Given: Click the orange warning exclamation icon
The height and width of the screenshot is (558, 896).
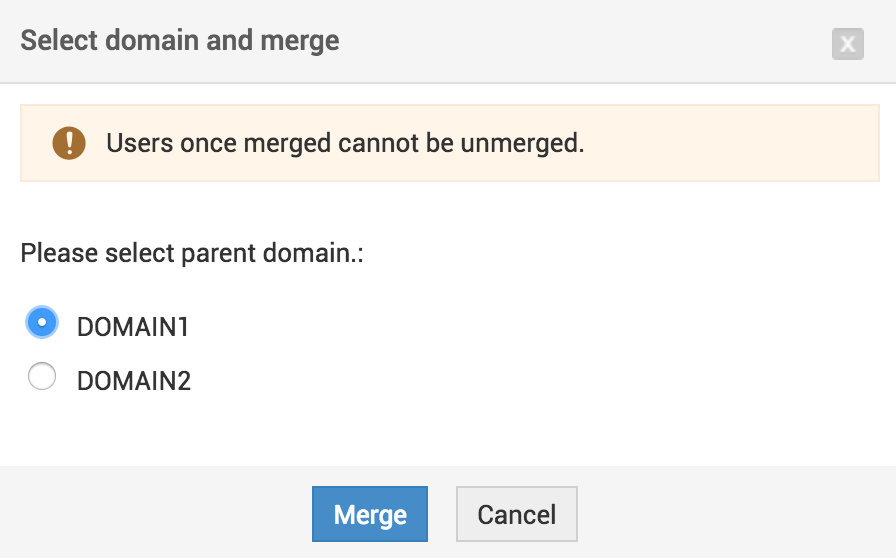Looking at the screenshot, I should (x=69, y=143).
